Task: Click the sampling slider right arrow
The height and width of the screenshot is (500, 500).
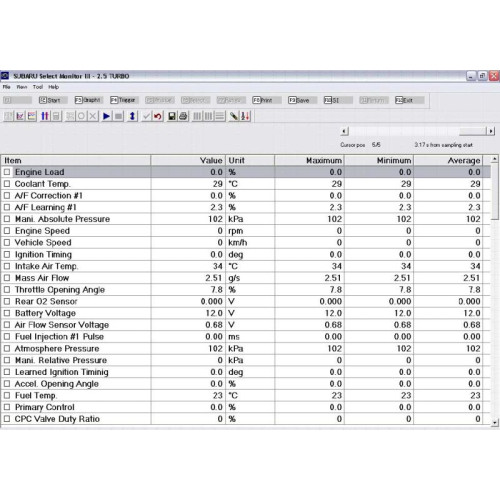Action: [x=490, y=131]
